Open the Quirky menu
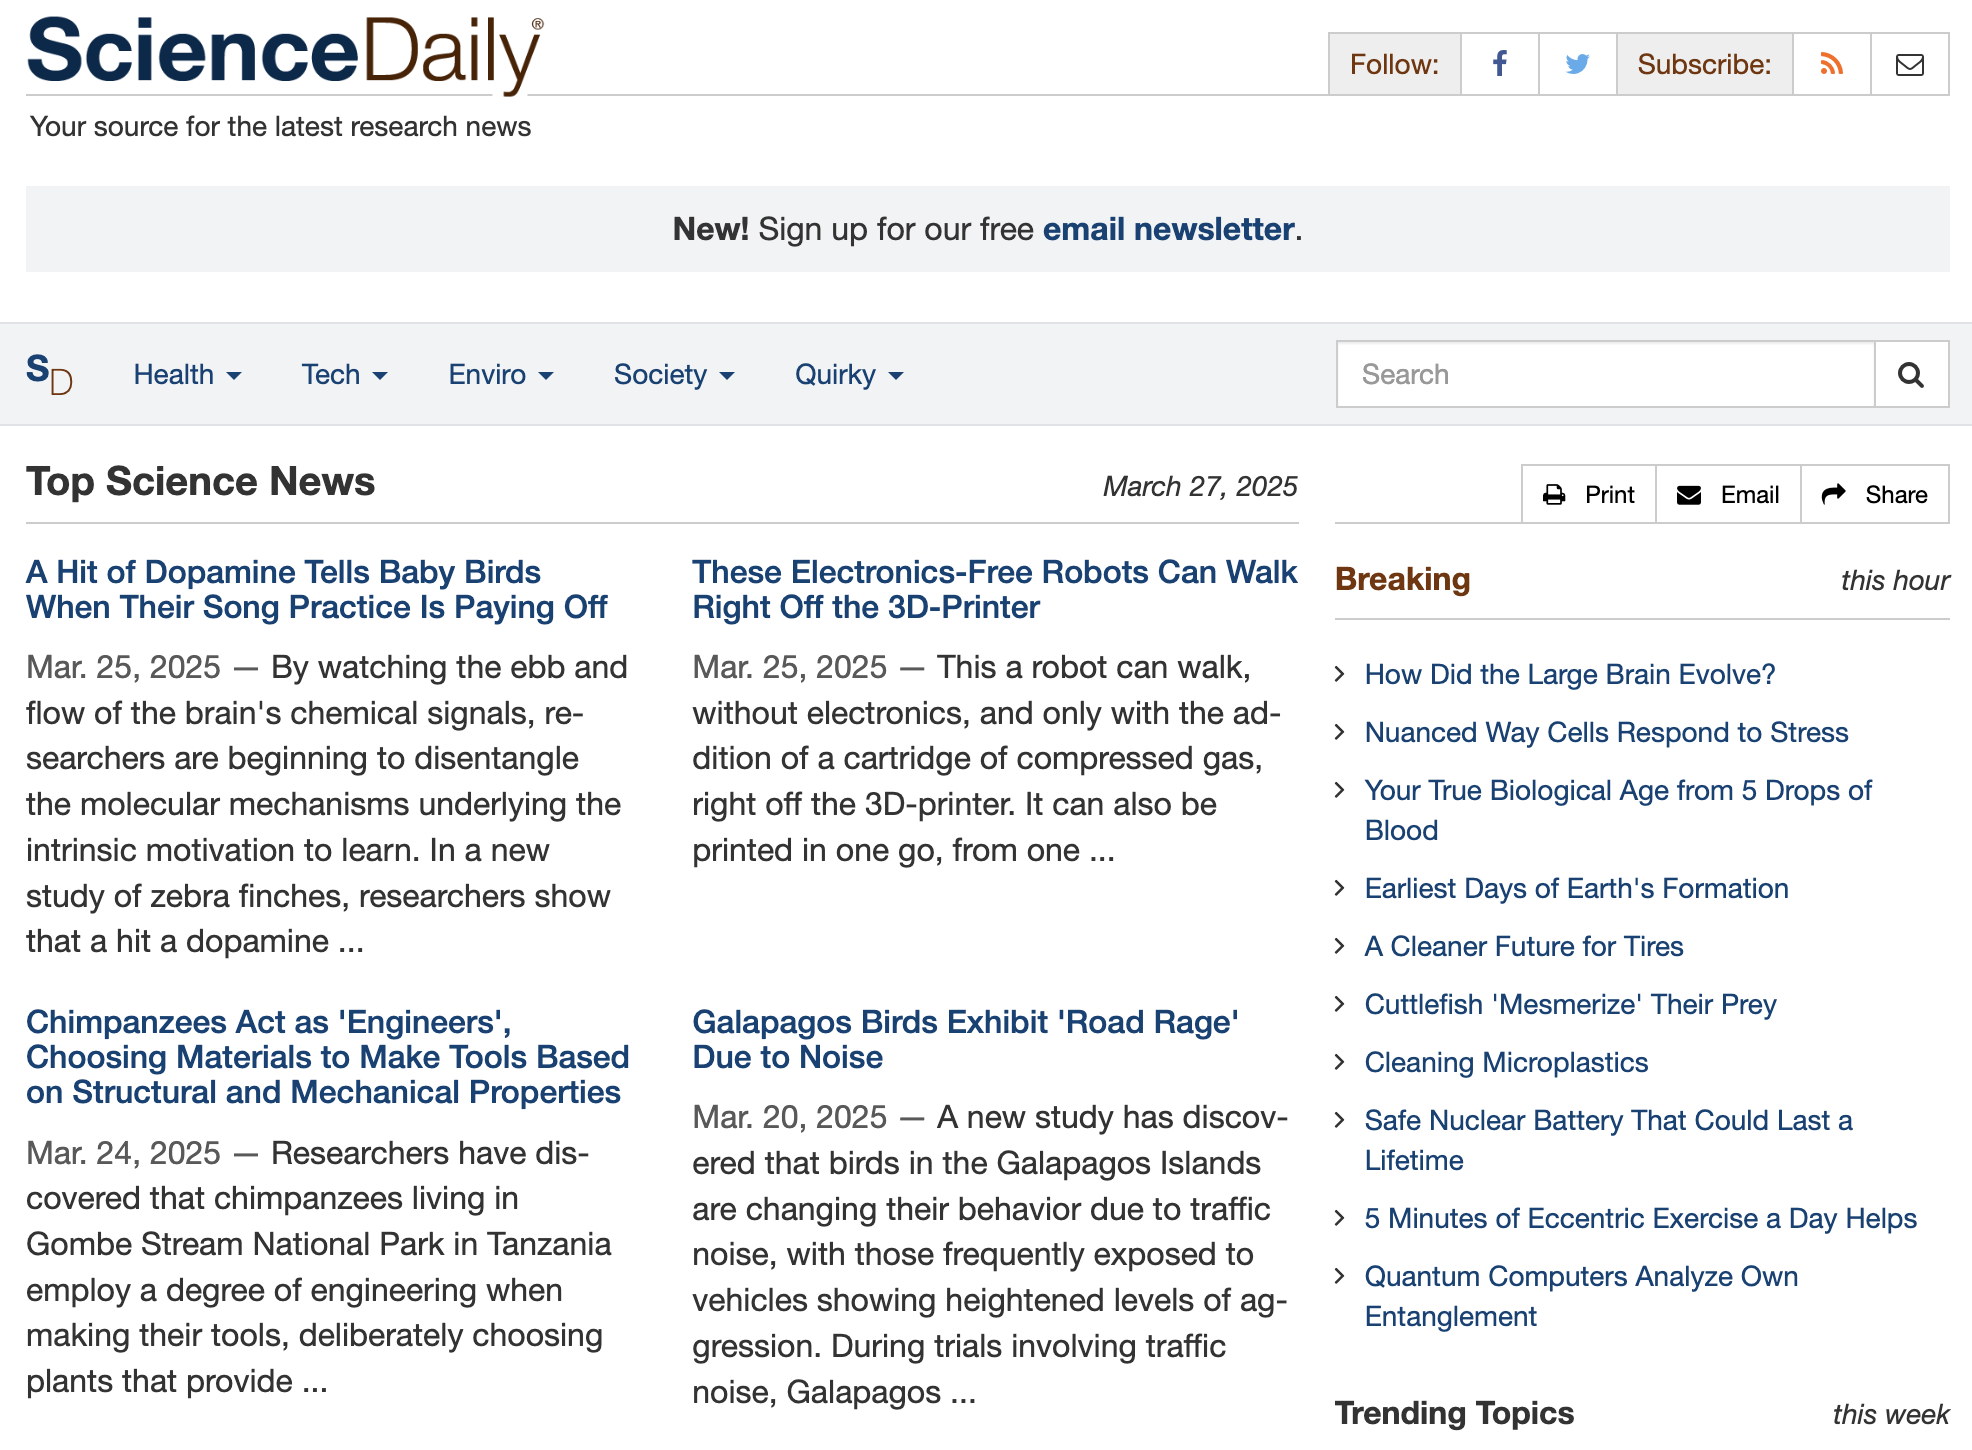This screenshot has height=1450, width=1972. (x=848, y=374)
